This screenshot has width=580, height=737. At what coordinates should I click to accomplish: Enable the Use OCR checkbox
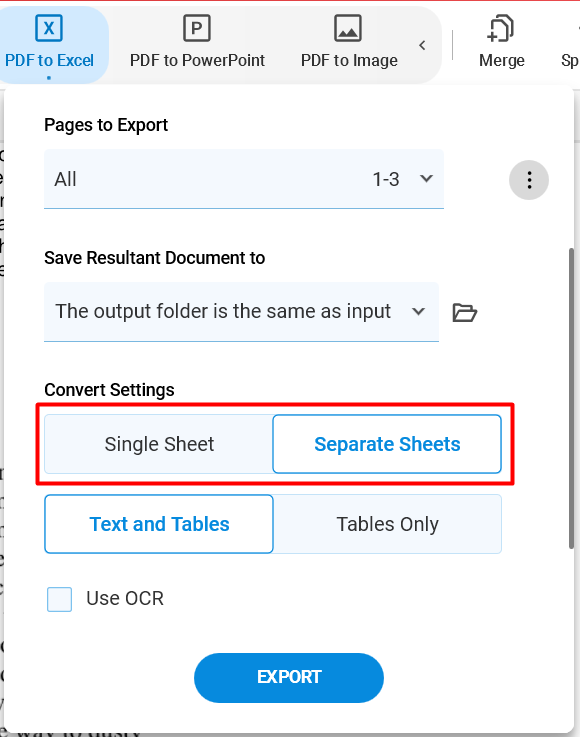(59, 599)
